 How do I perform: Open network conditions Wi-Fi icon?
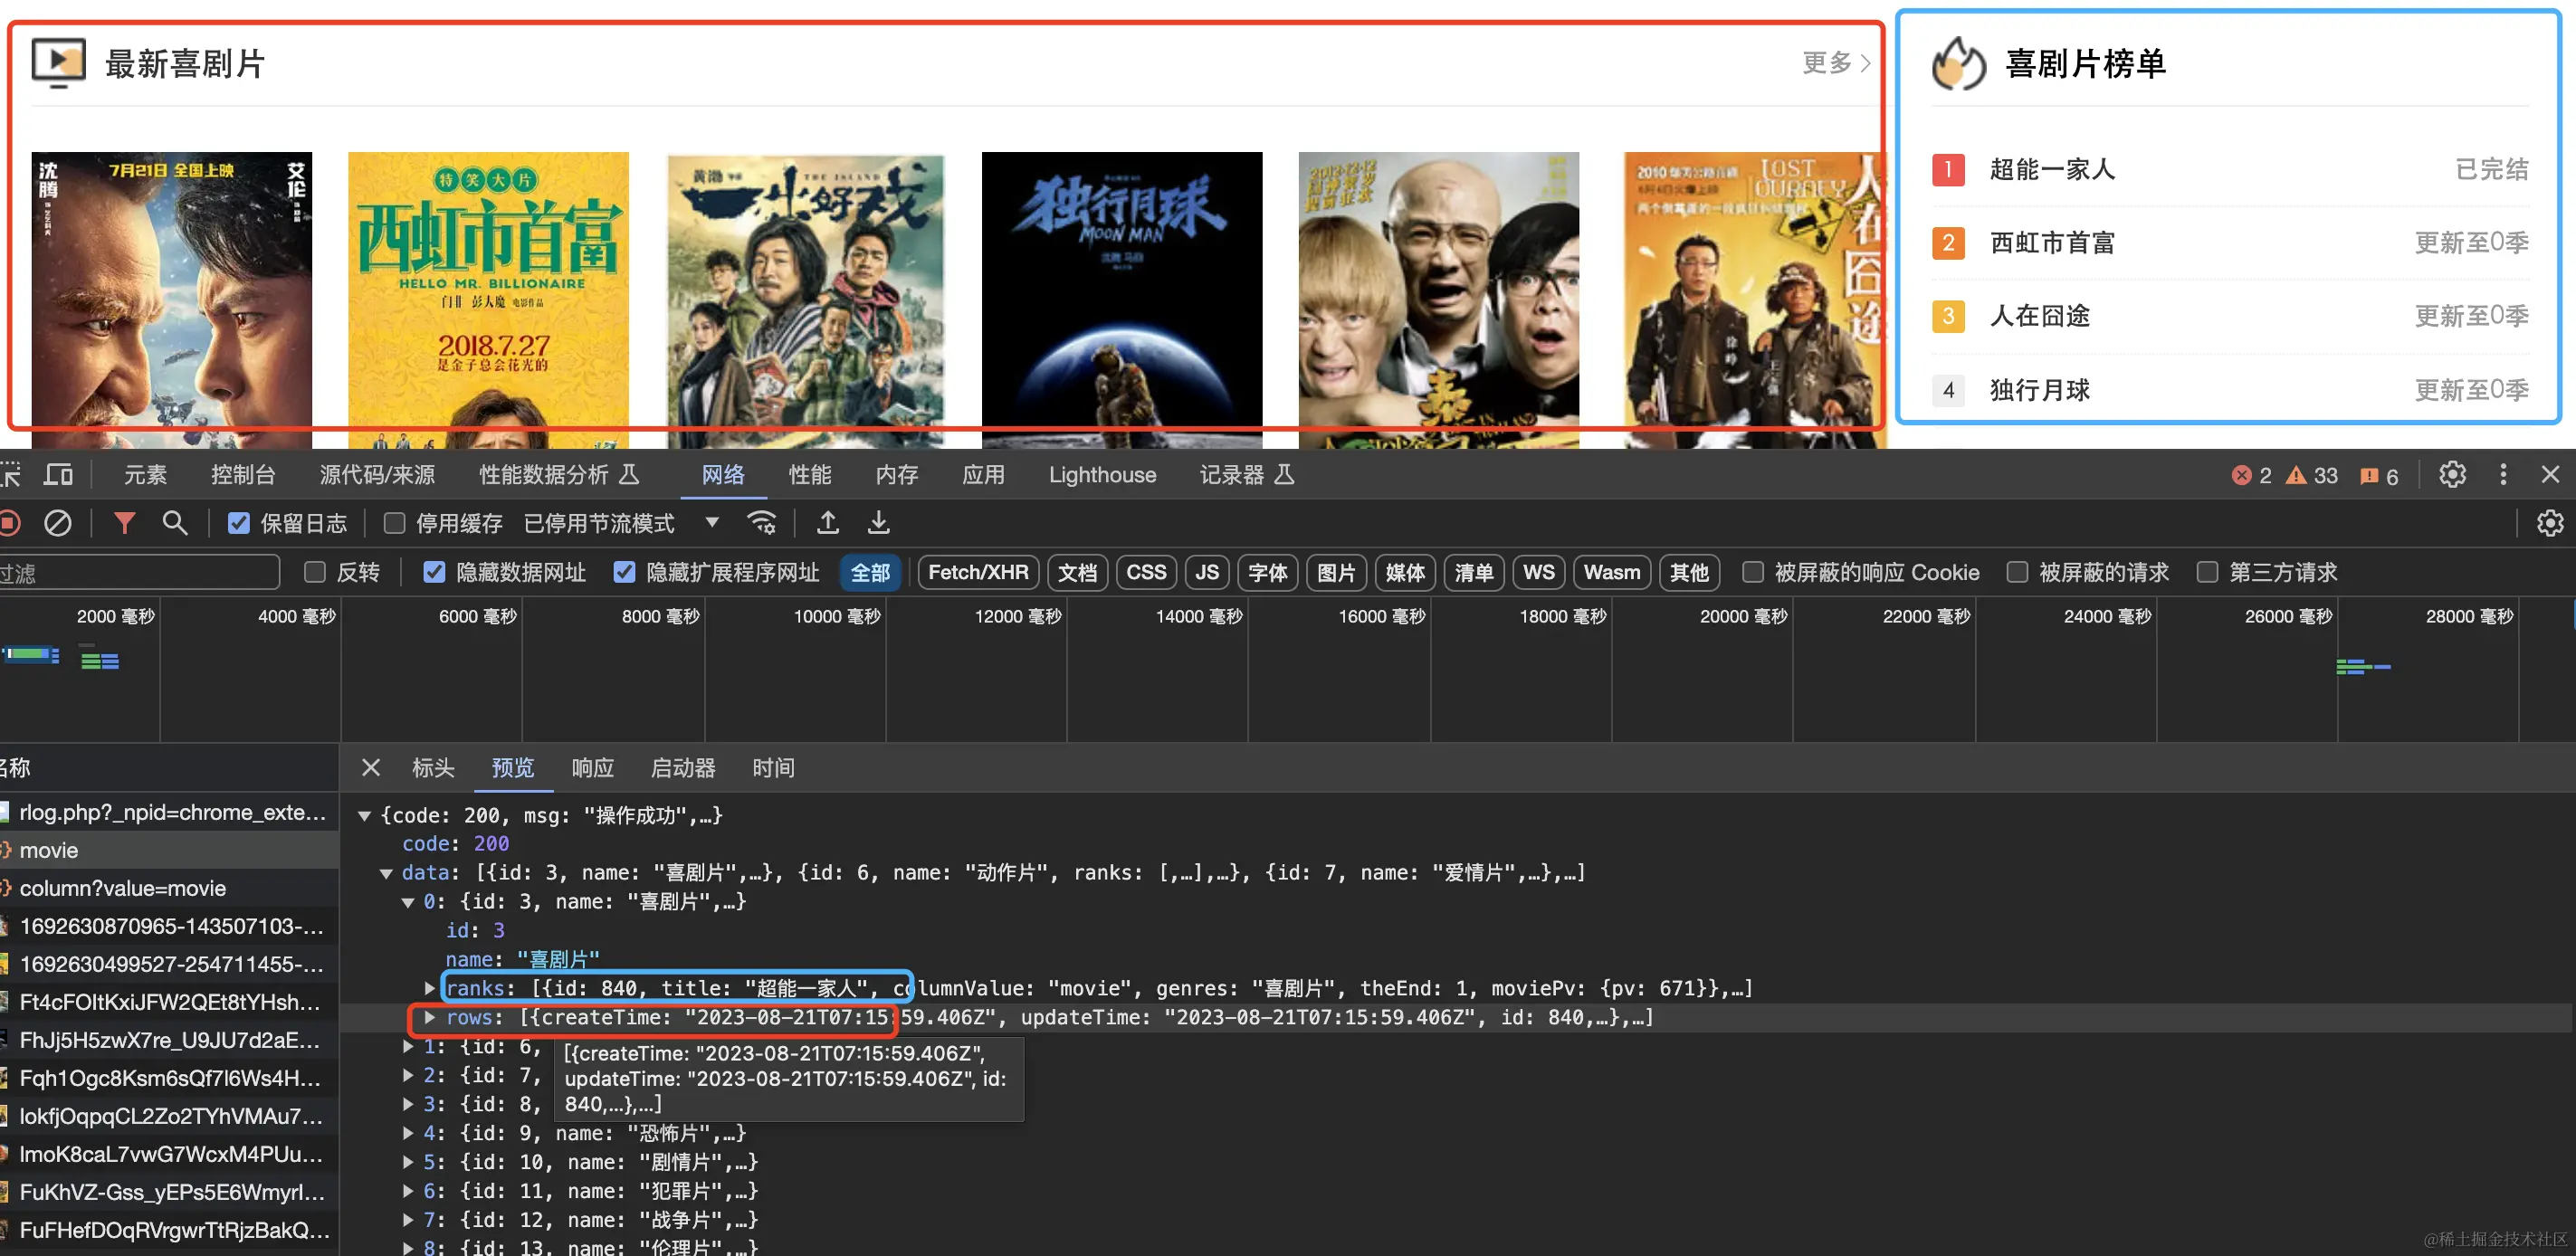[762, 523]
